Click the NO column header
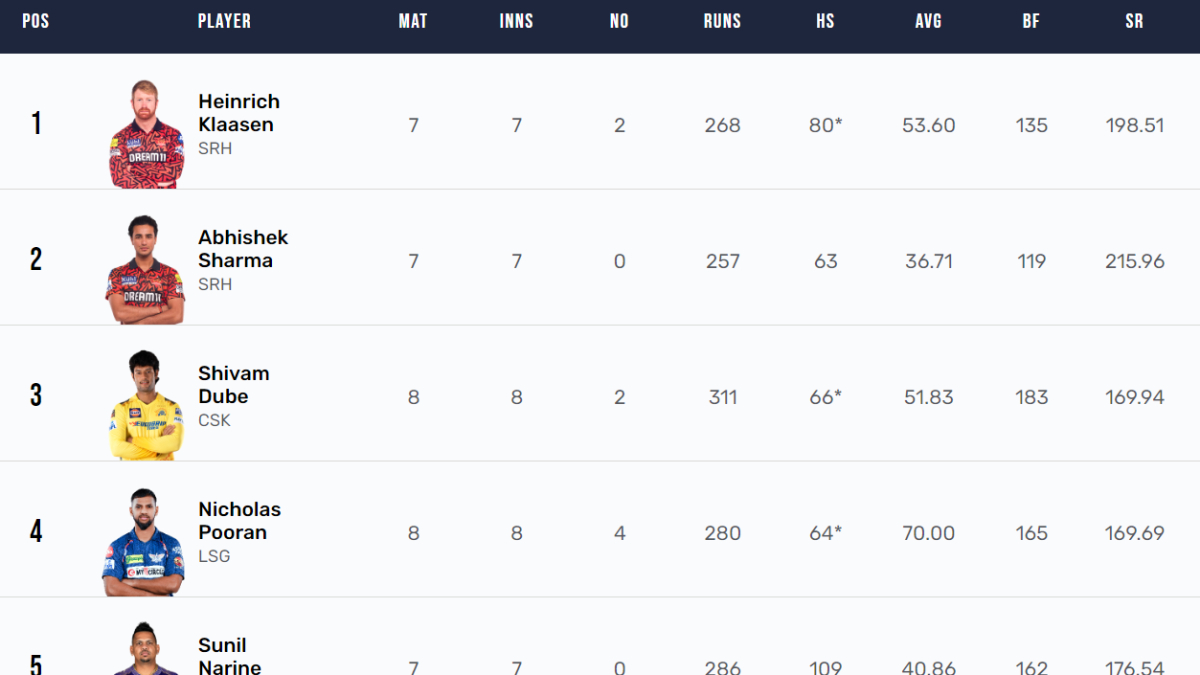This screenshot has width=1200, height=675. tap(619, 21)
